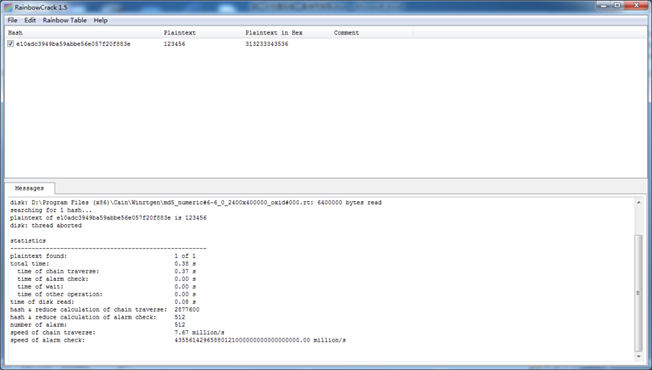Select hash text e10adc3949ba59abbe56e057f20f883e in list
The image size is (652, 370).
[x=73, y=44]
